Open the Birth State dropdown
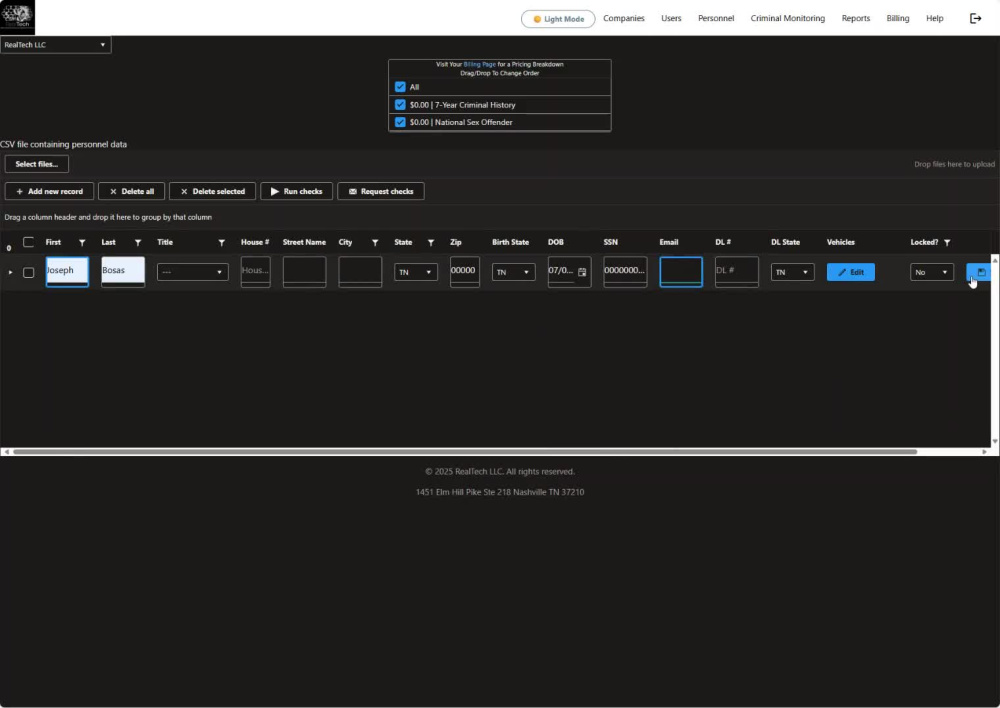The height and width of the screenshot is (708, 1000). (x=513, y=272)
